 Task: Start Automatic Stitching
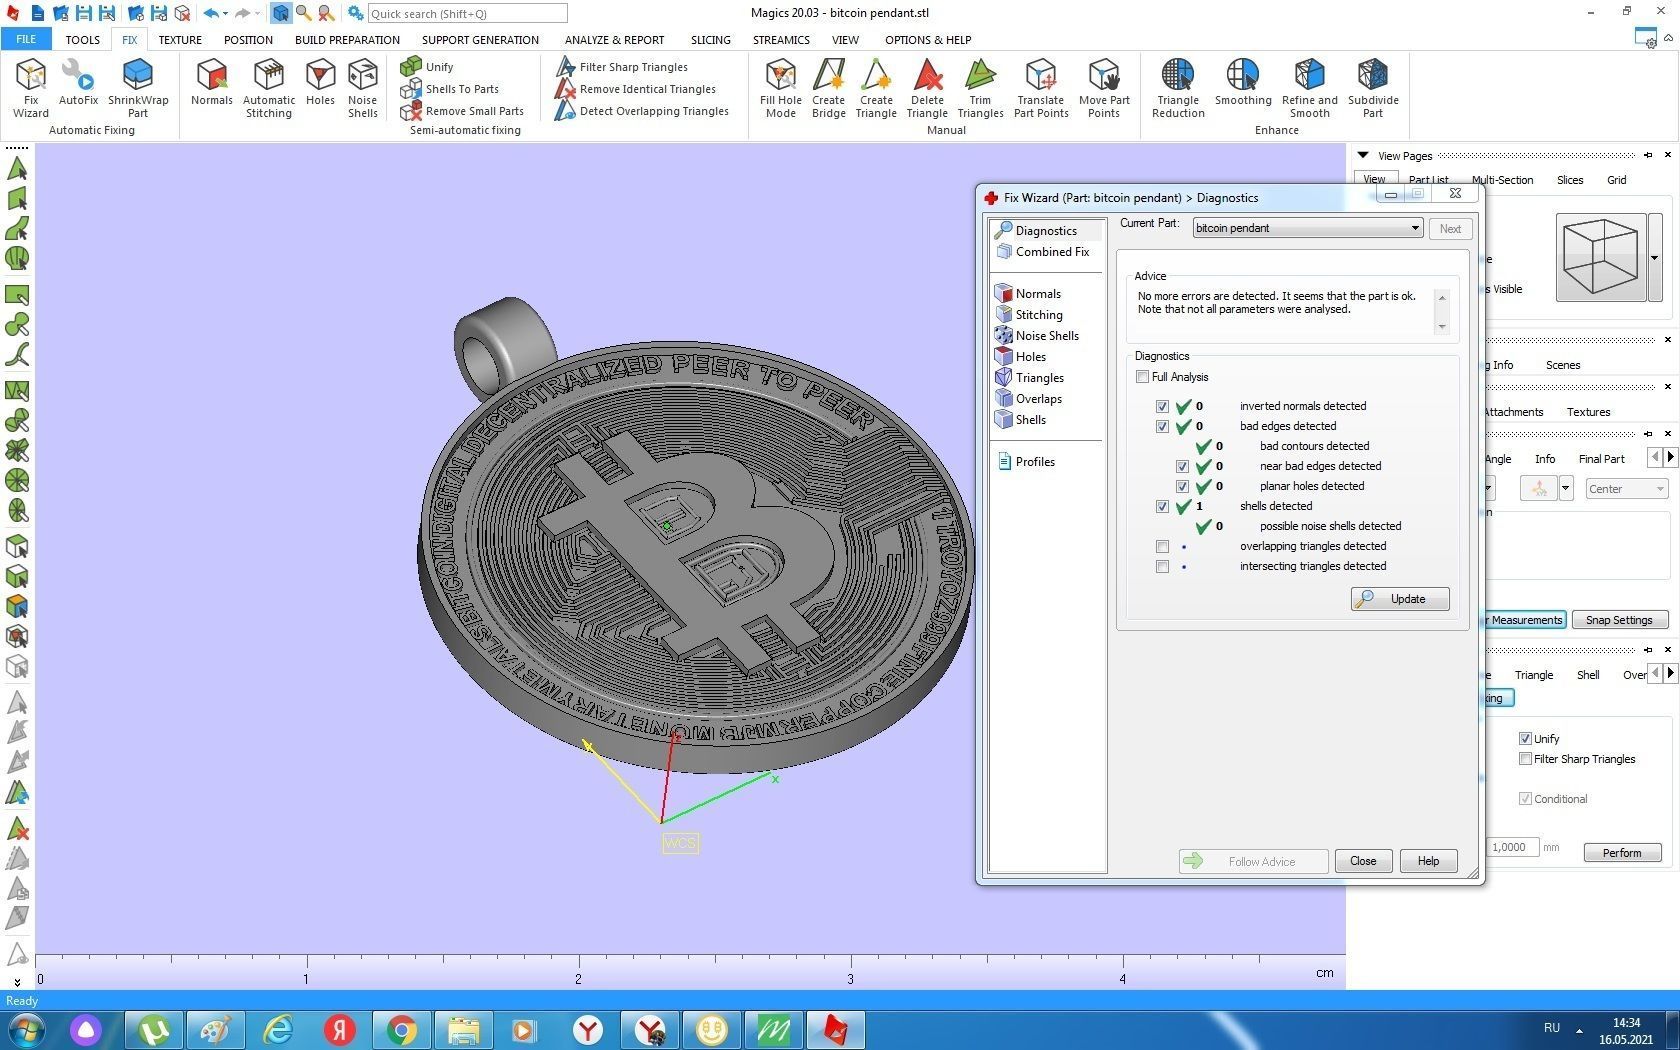click(x=269, y=88)
